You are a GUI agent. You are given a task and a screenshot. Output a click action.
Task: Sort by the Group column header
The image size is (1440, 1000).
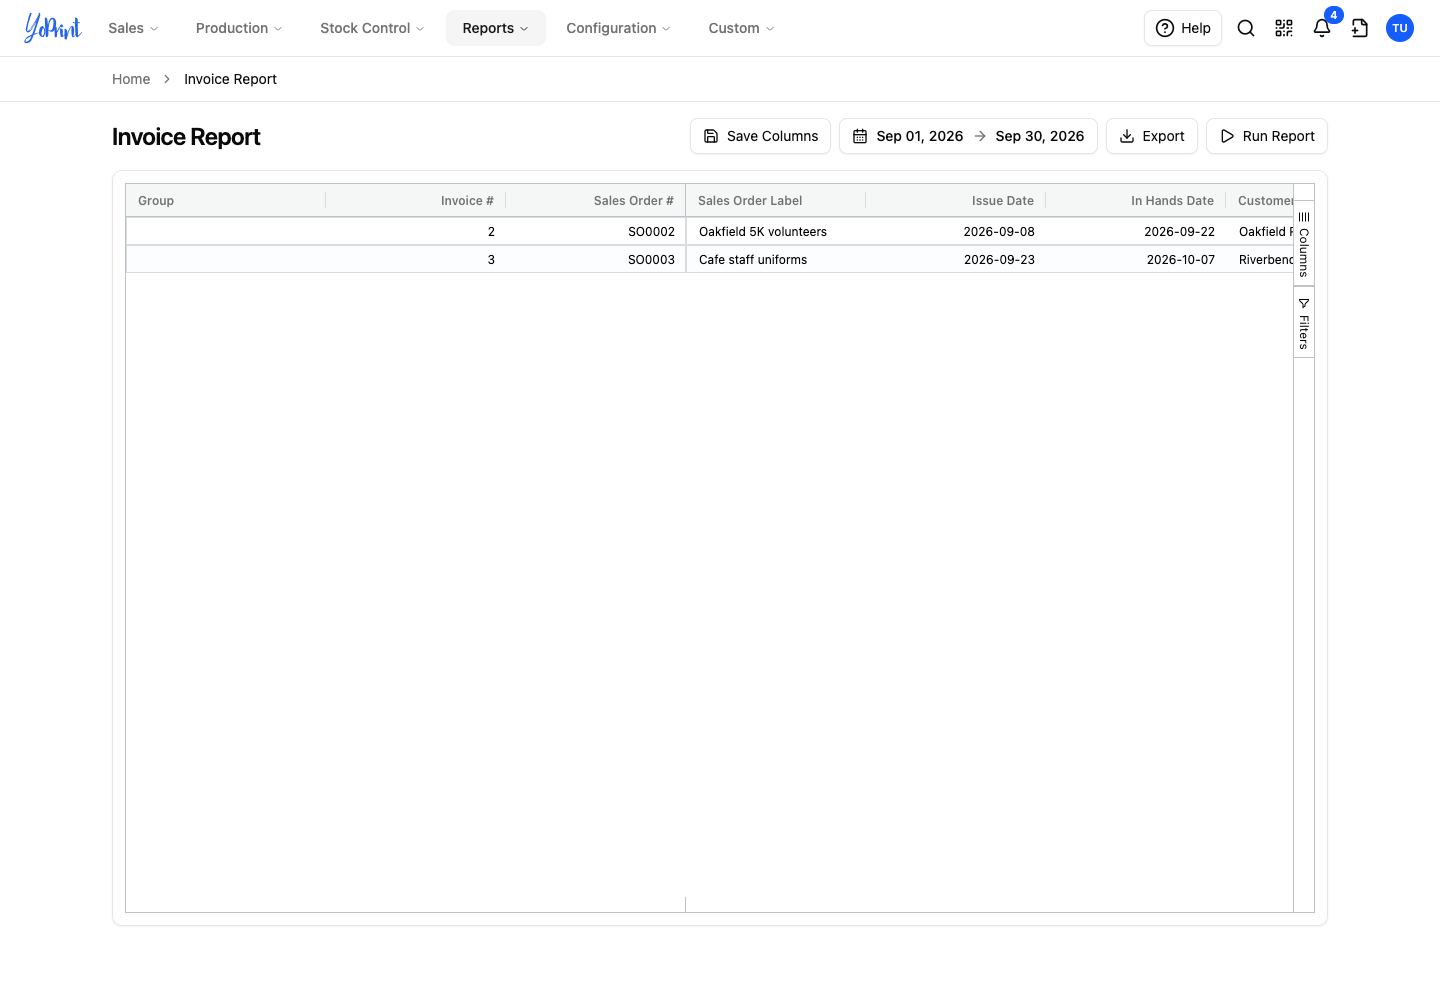[x=226, y=201]
